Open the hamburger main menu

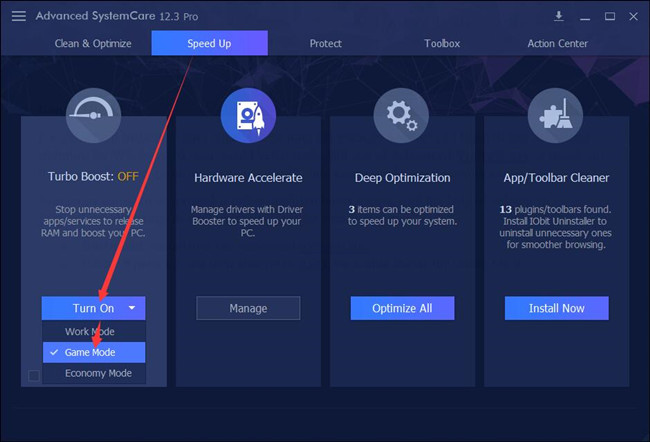pos(19,16)
